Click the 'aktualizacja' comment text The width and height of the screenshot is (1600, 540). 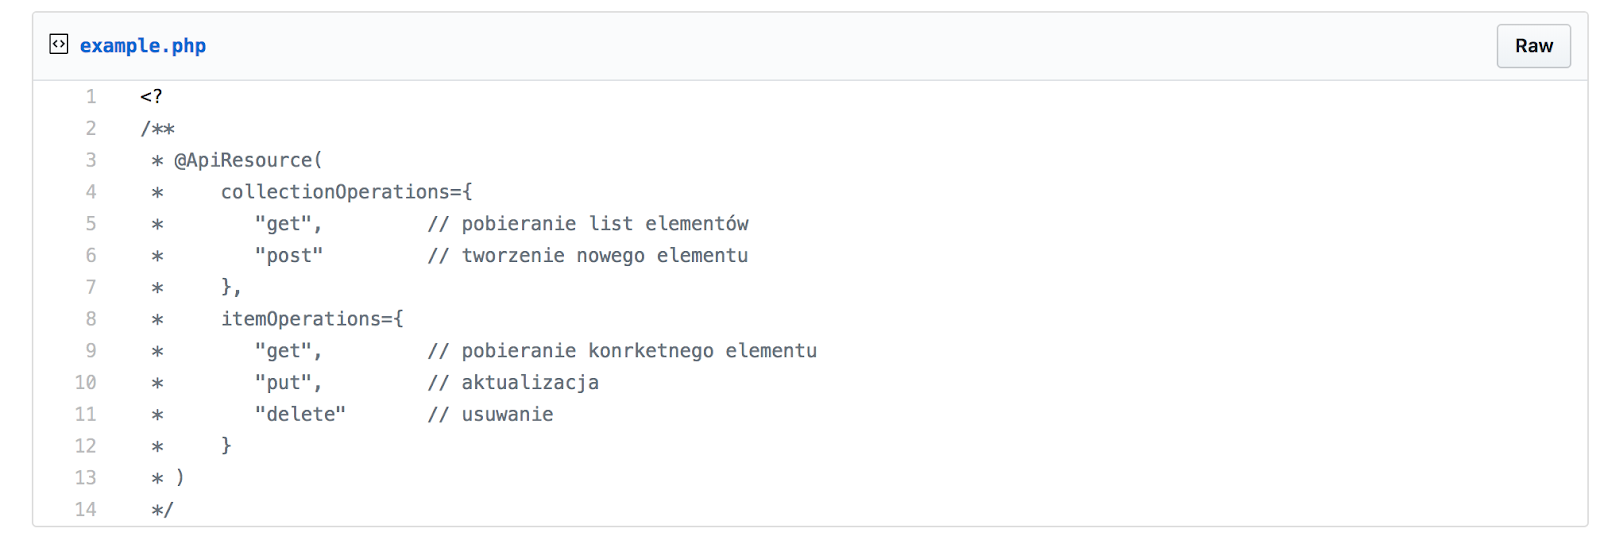(530, 383)
